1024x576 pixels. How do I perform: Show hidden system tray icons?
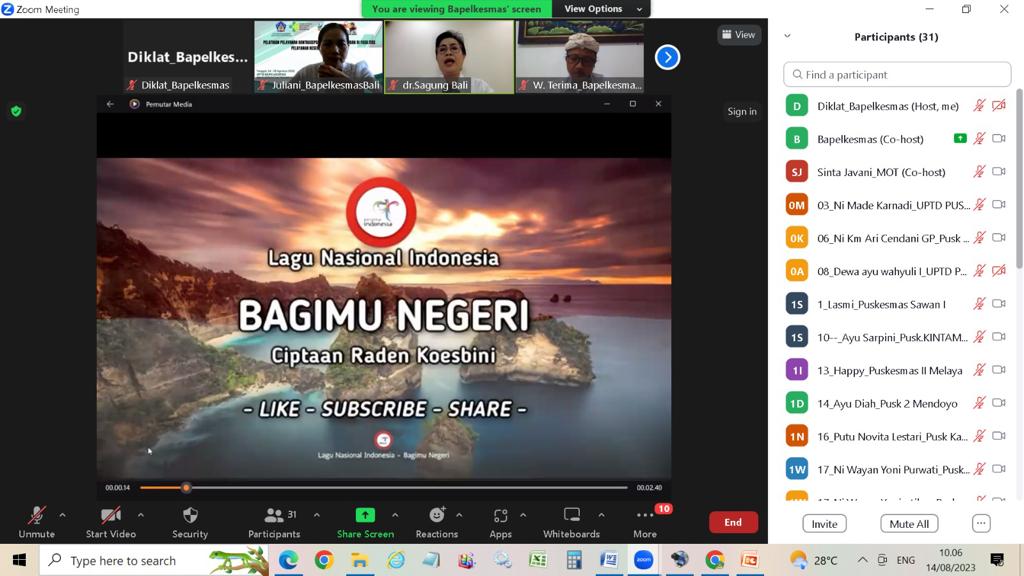click(863, 560)
